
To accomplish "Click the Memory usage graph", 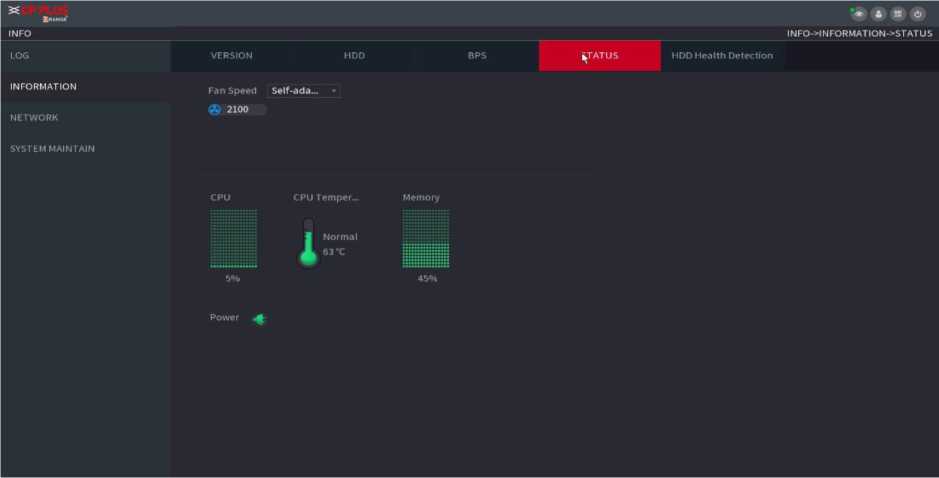I will [x=426, y=239].
